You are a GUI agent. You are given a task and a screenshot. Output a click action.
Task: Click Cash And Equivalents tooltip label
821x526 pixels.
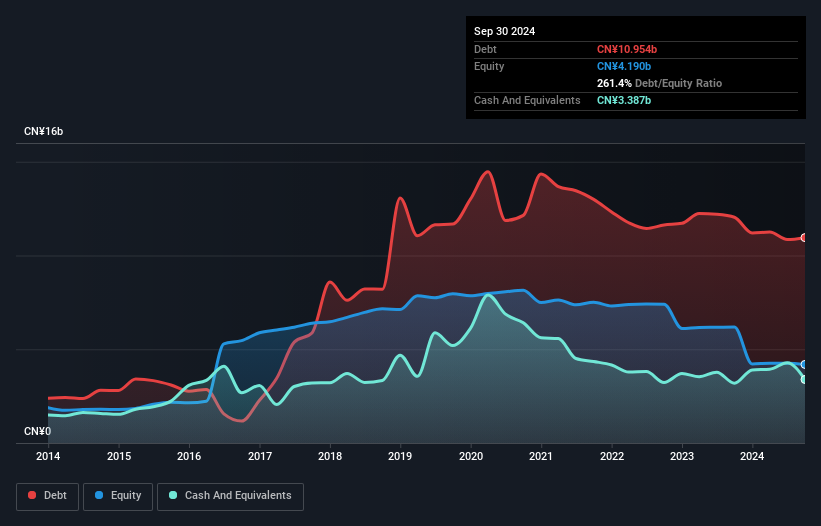pyautogui.click(x=527, y=100)
